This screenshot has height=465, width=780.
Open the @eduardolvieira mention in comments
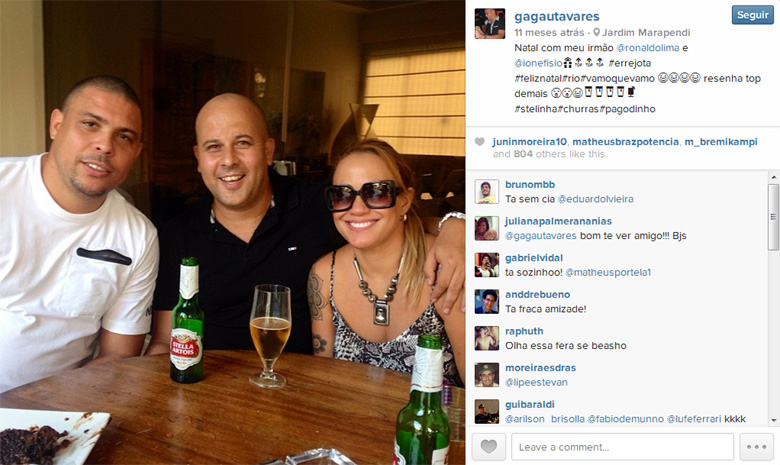(595, 199)
